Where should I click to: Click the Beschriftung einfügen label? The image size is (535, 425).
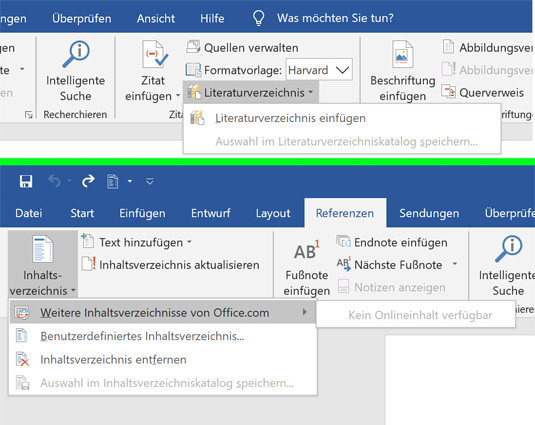(403, 88)
